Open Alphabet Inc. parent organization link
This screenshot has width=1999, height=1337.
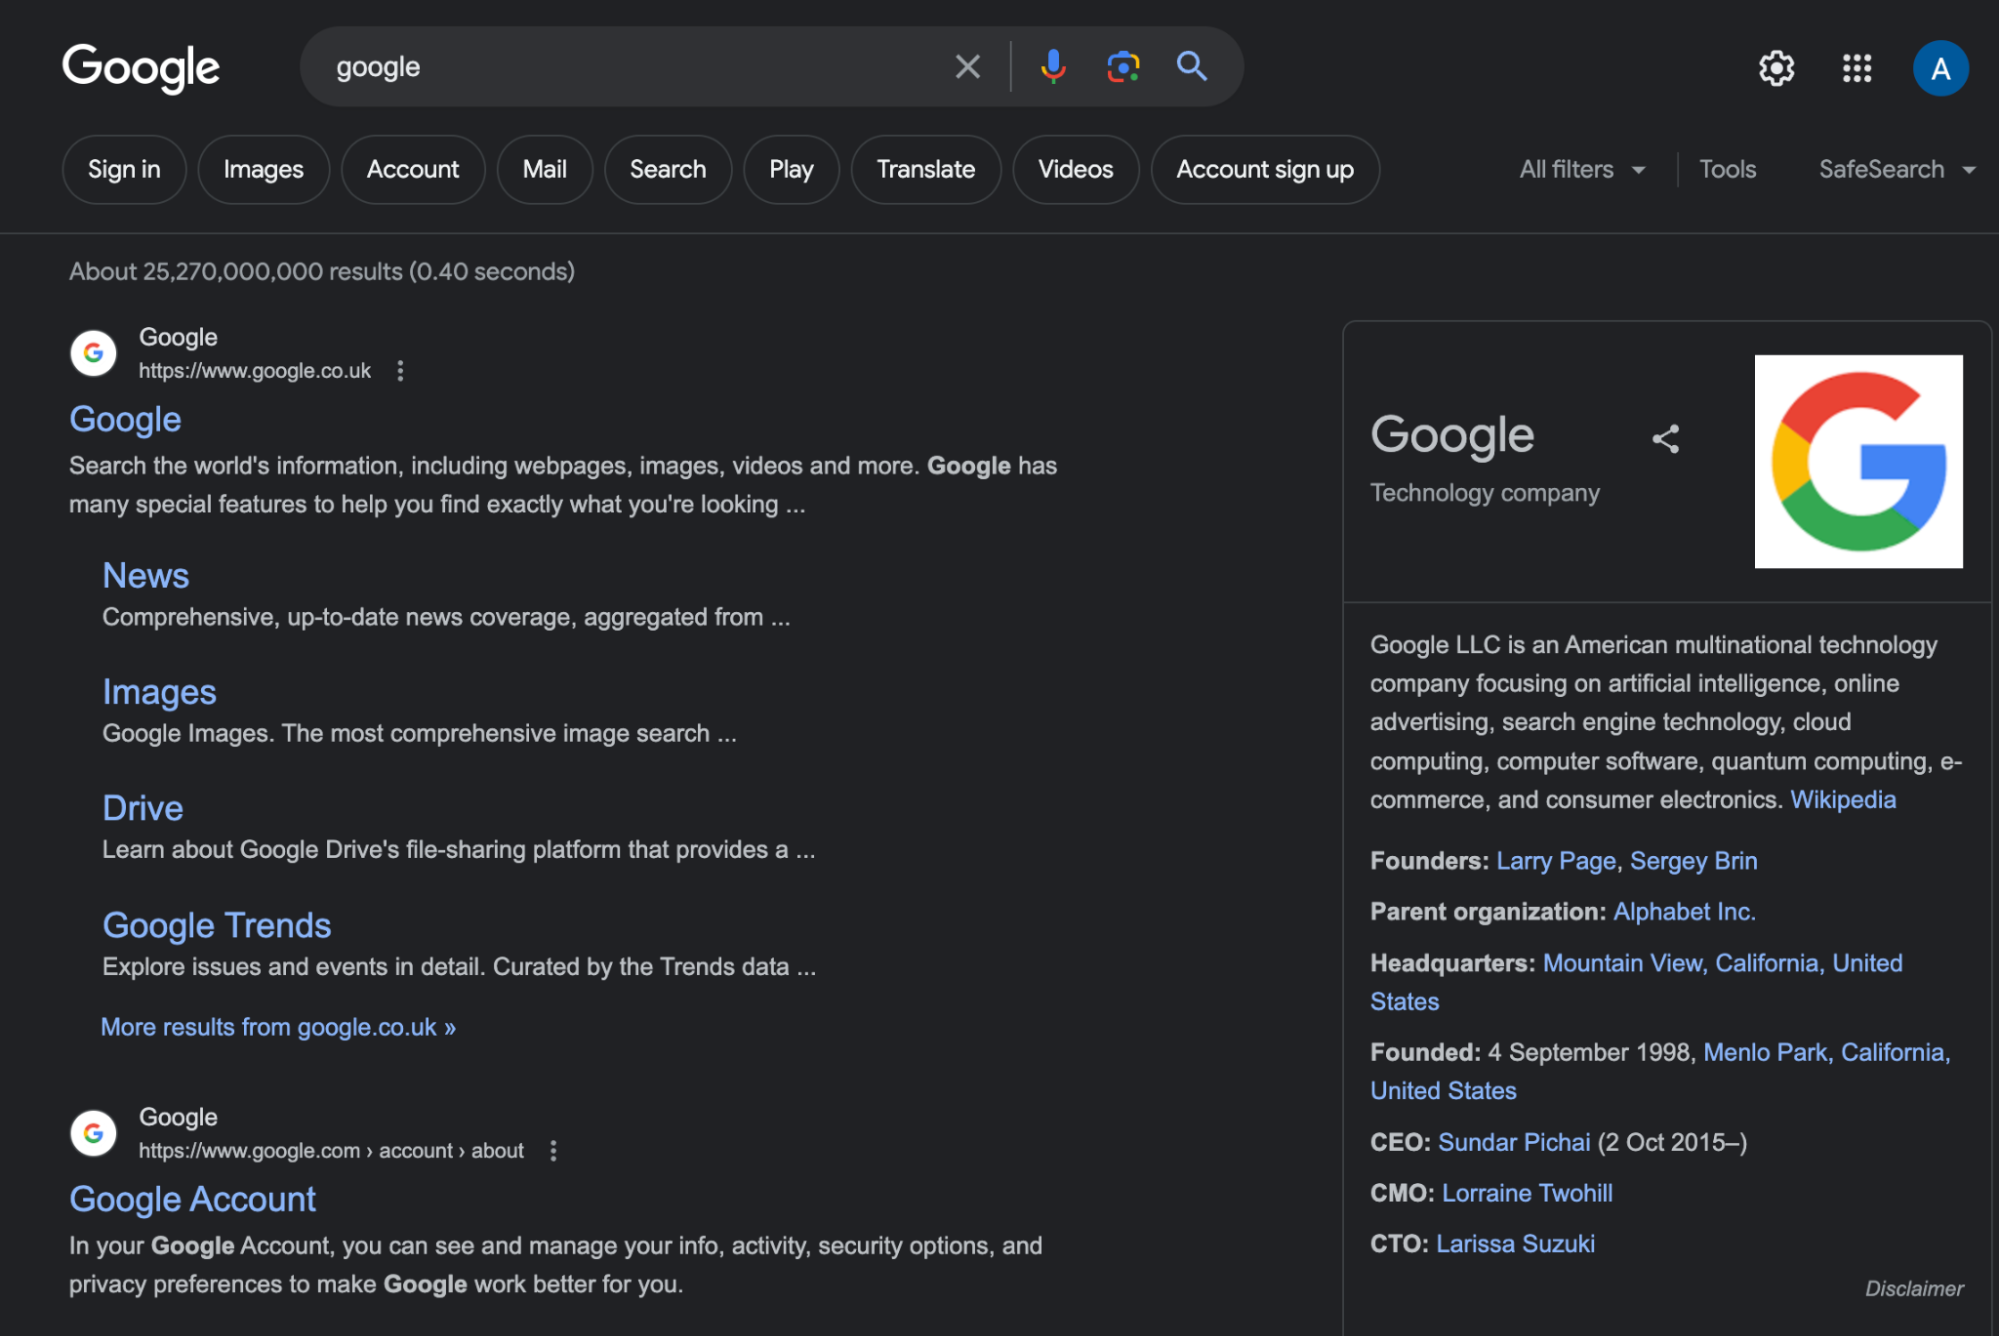tap(1684, 912)
